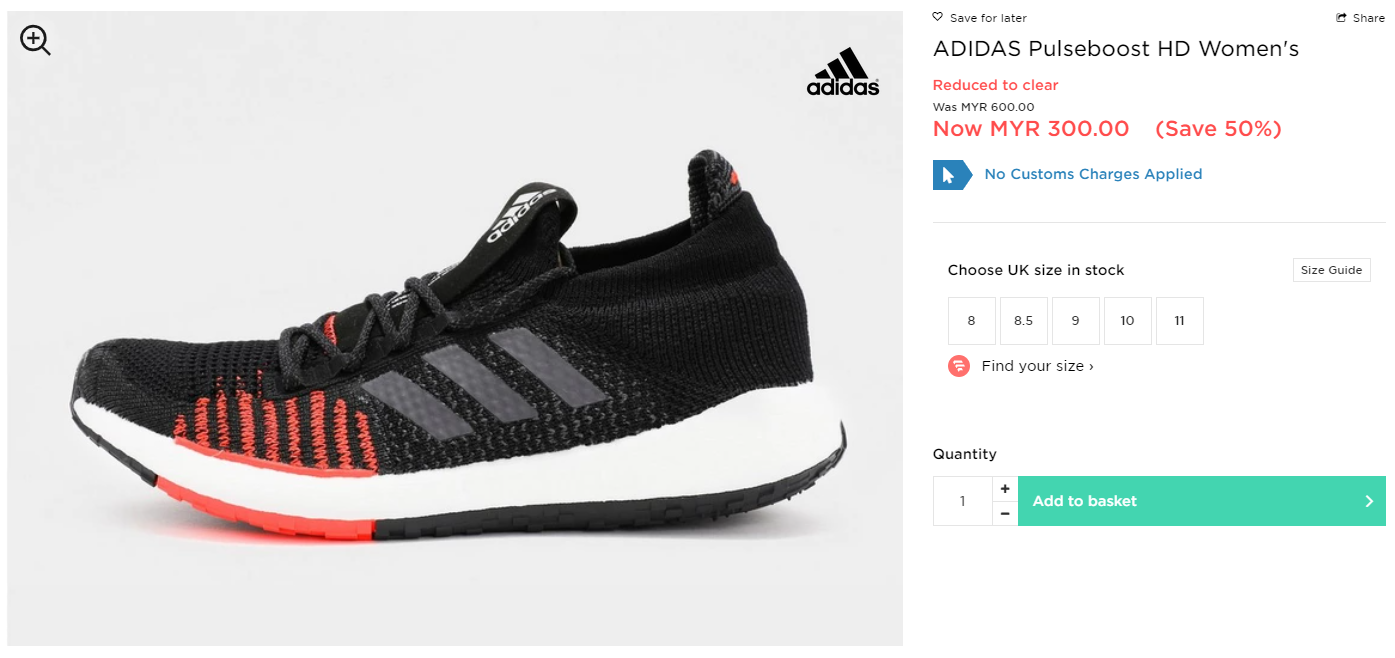
Task: Click the ADIDAS Pulseboost HD Women's title
Action: pos(1115,49)
